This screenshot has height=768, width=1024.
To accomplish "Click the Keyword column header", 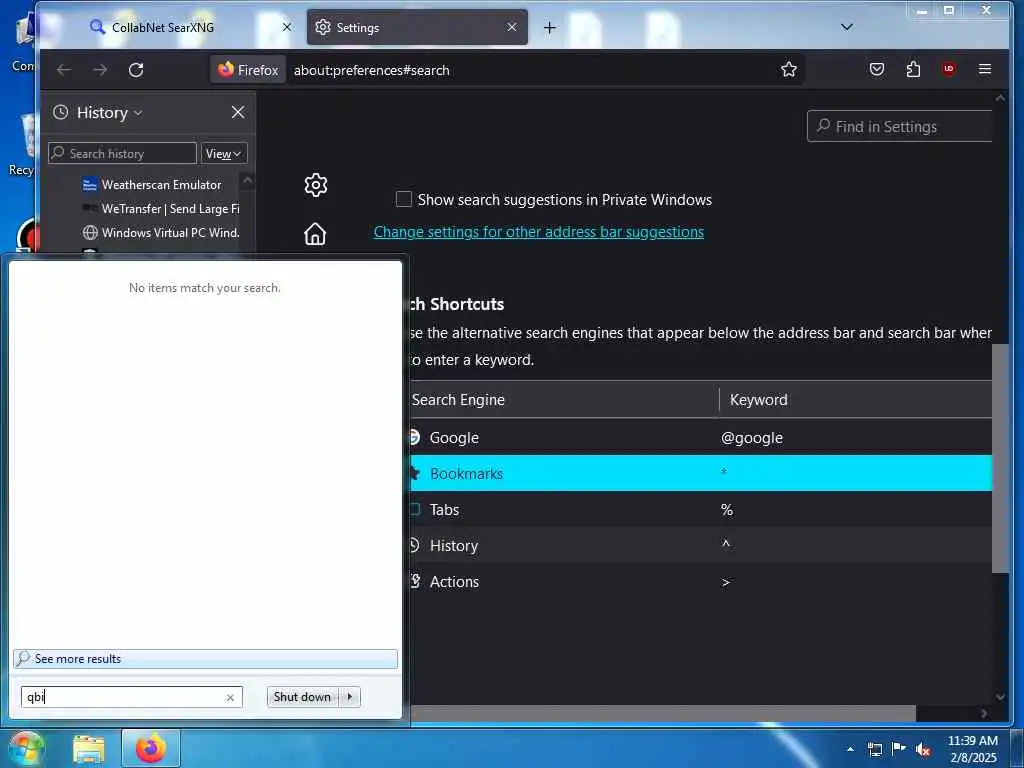I will coord(856,400).
